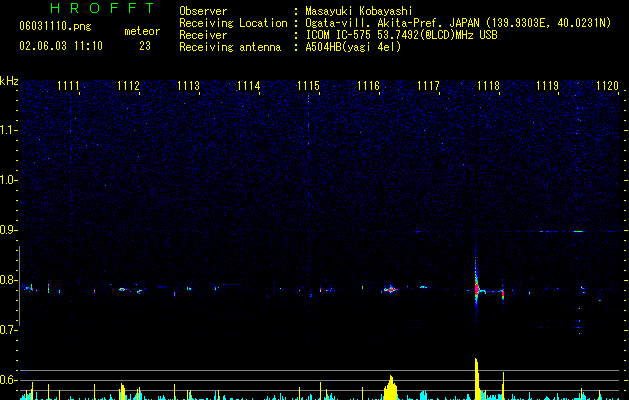Click the "Receiving antenna" field label

230,47
